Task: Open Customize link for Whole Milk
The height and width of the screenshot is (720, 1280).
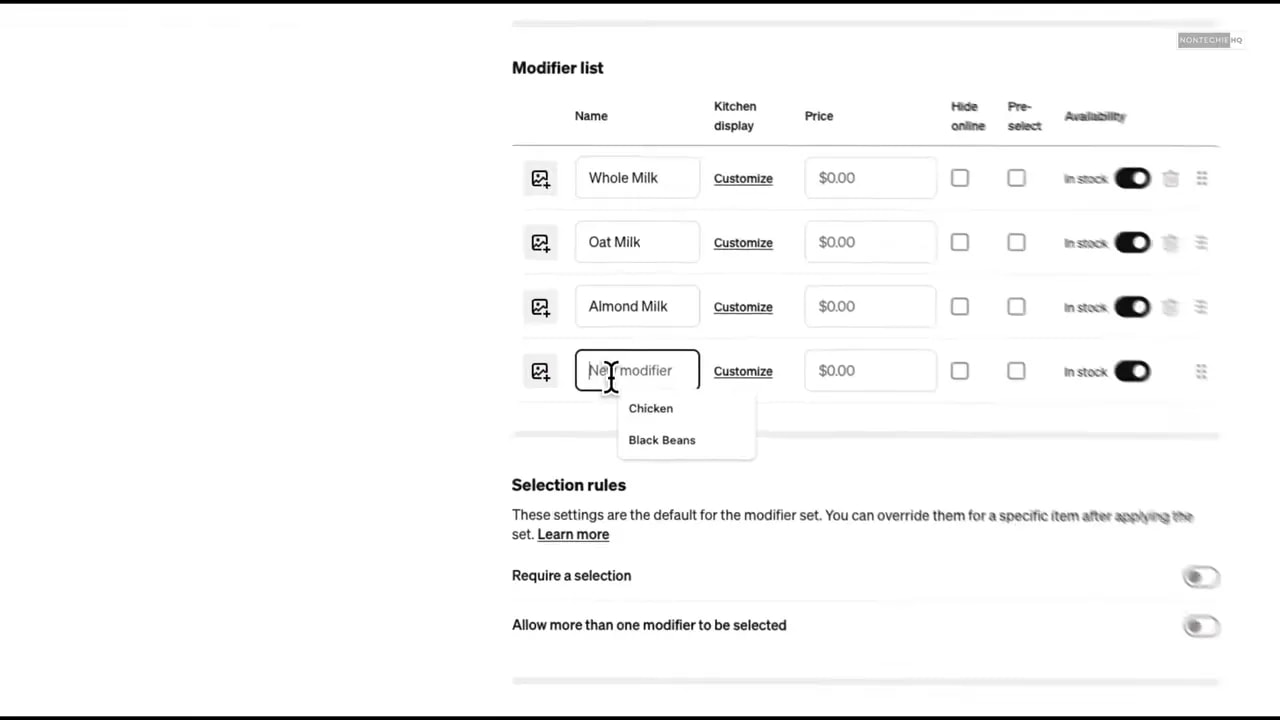Action: coord(743,178)
